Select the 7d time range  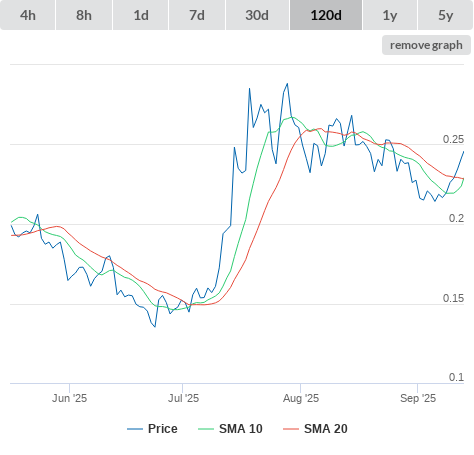(197, 15)
